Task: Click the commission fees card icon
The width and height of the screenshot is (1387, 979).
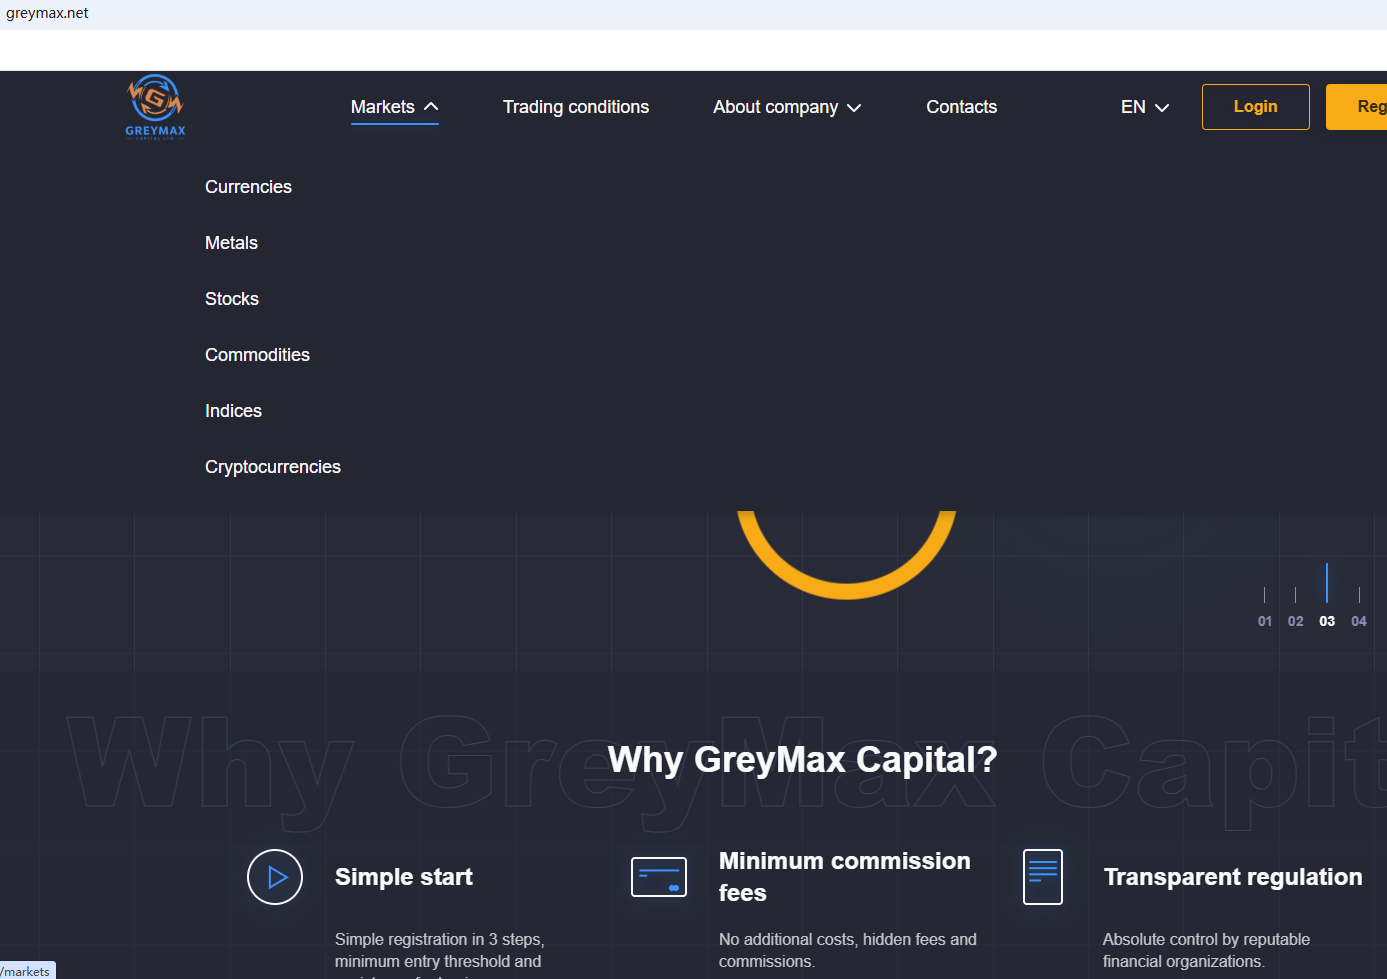Action: click(659, 877)
